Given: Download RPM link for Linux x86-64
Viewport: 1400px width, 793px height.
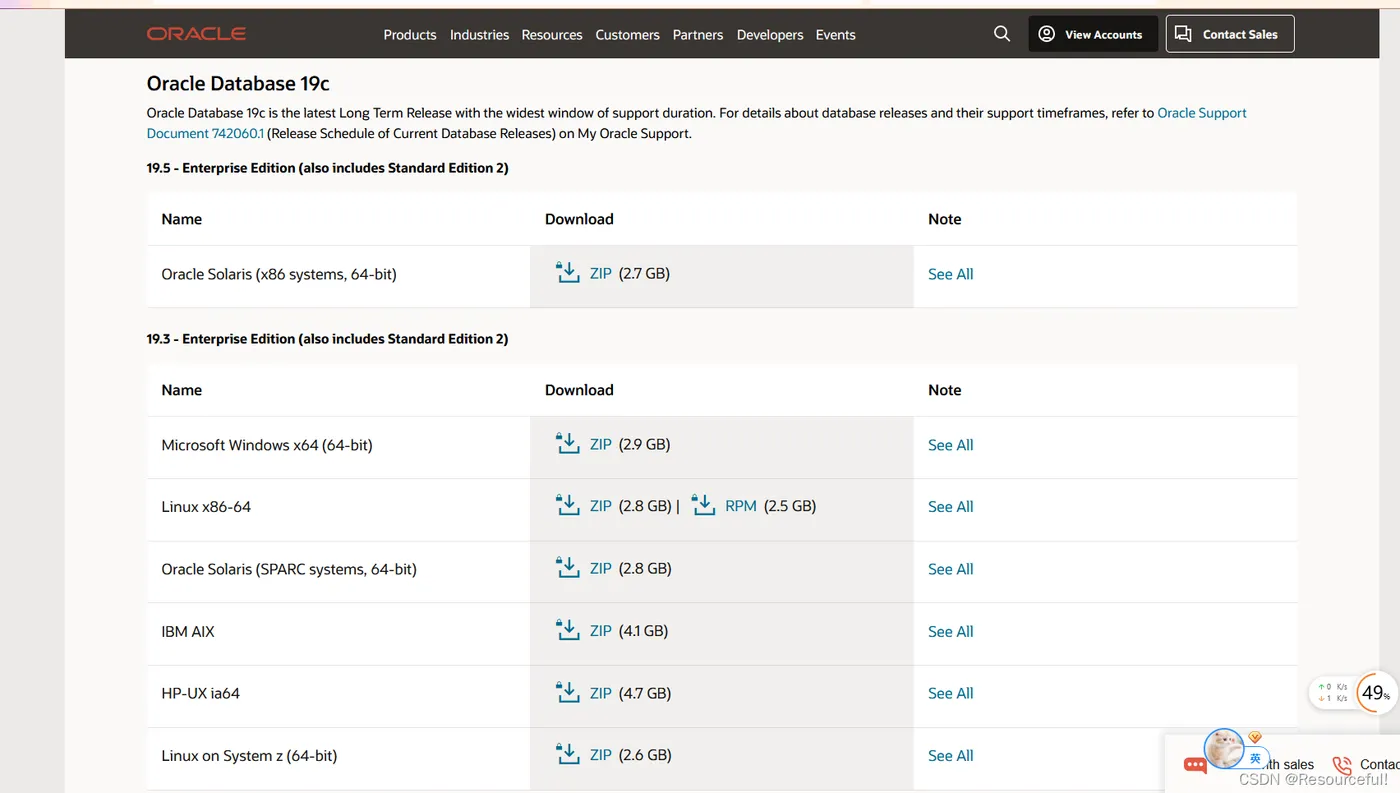Looking at the screenshot, I should (741, 506).
